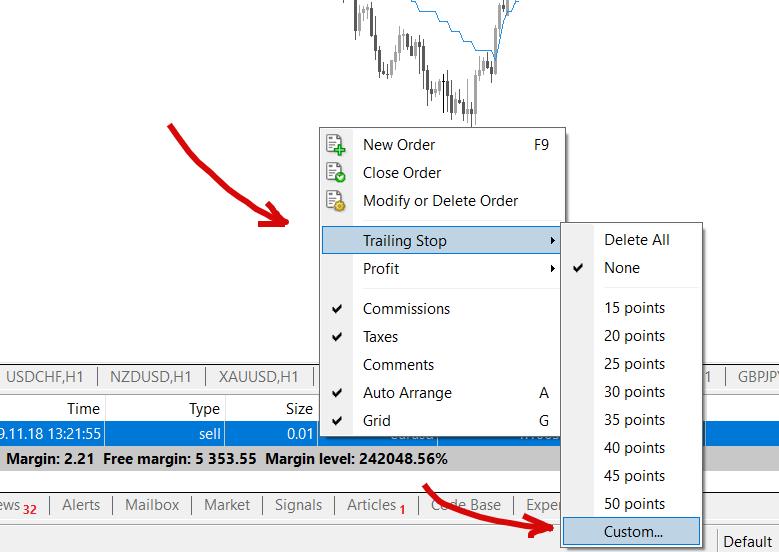This screenshot has height=552, width=779.
Task: Set trailing stop to 20 points
Action: [x=631, y=336]
